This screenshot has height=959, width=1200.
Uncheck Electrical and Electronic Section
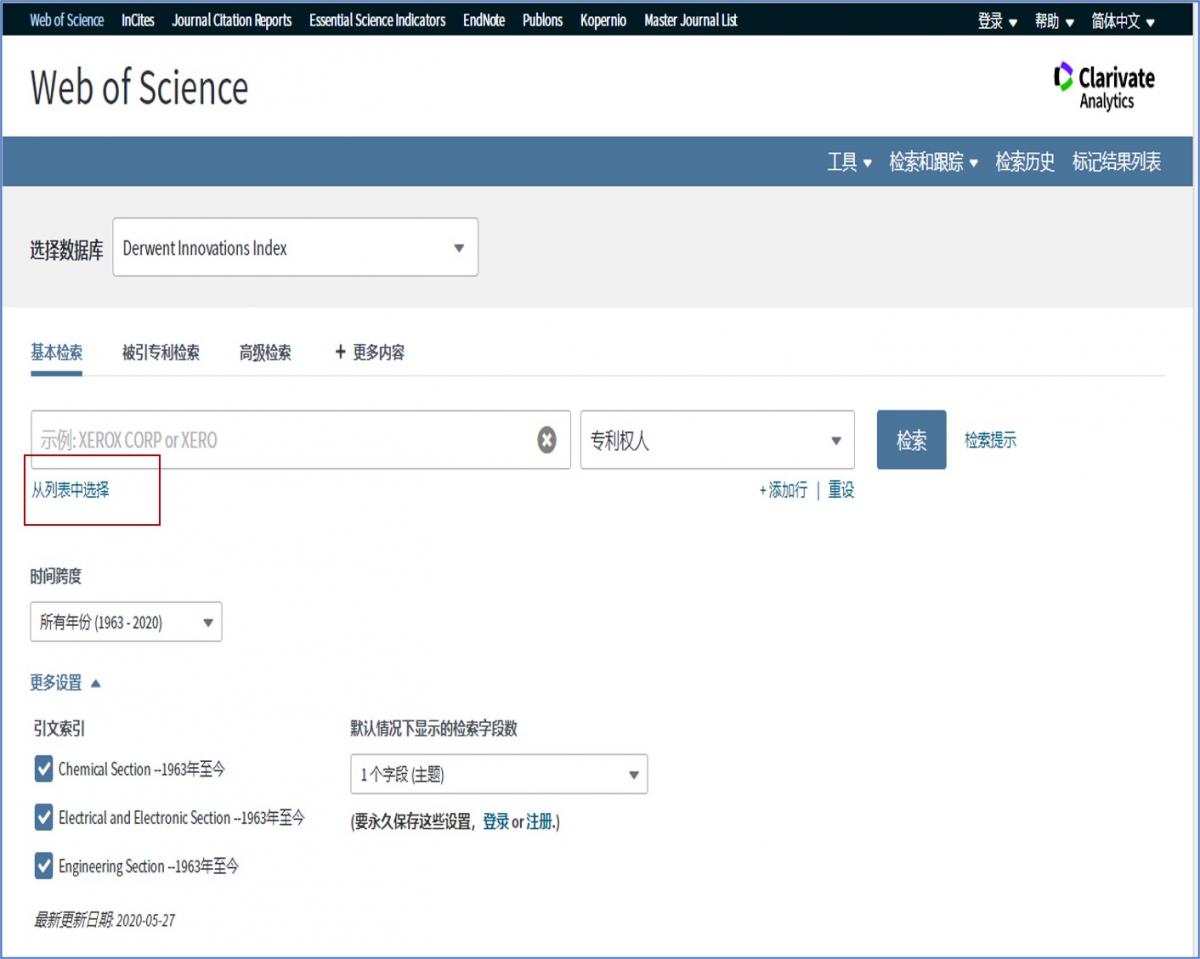click(44, 817)
